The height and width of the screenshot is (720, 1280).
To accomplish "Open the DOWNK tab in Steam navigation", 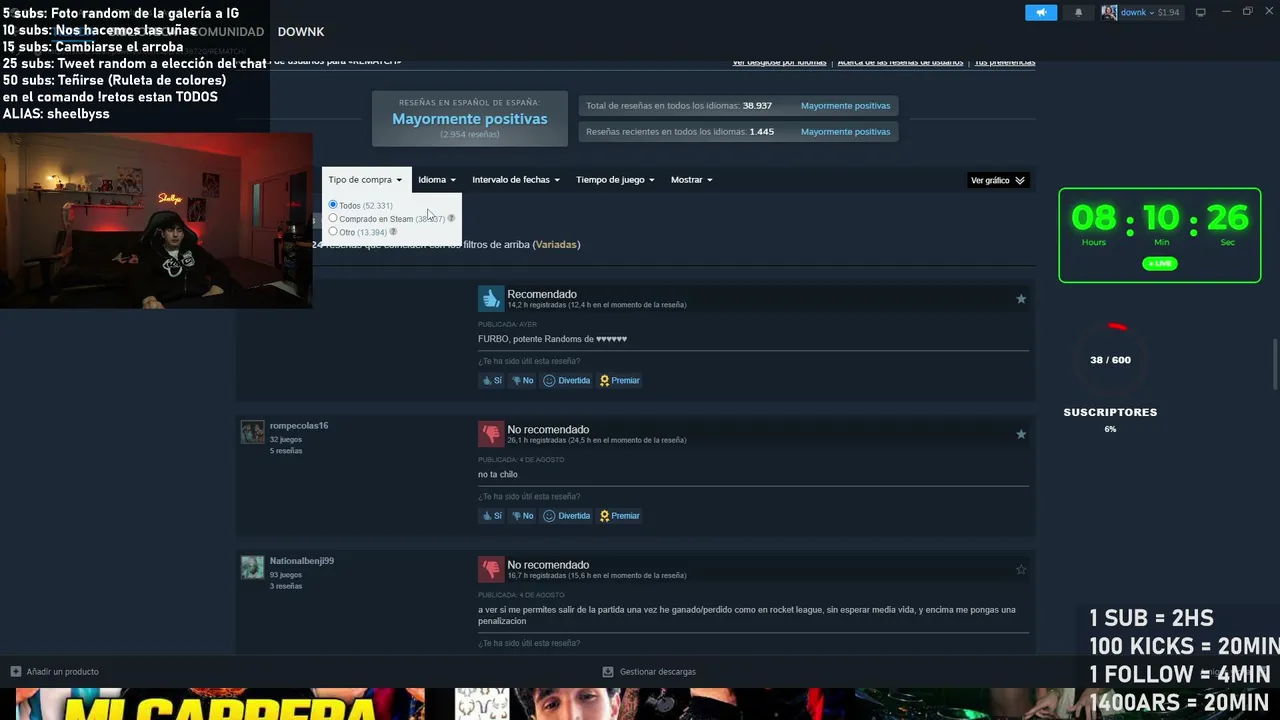I will [301, 32].
